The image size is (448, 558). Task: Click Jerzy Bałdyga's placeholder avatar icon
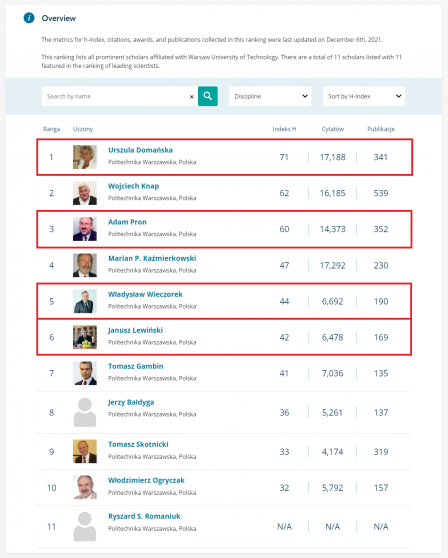click(85, 412)
